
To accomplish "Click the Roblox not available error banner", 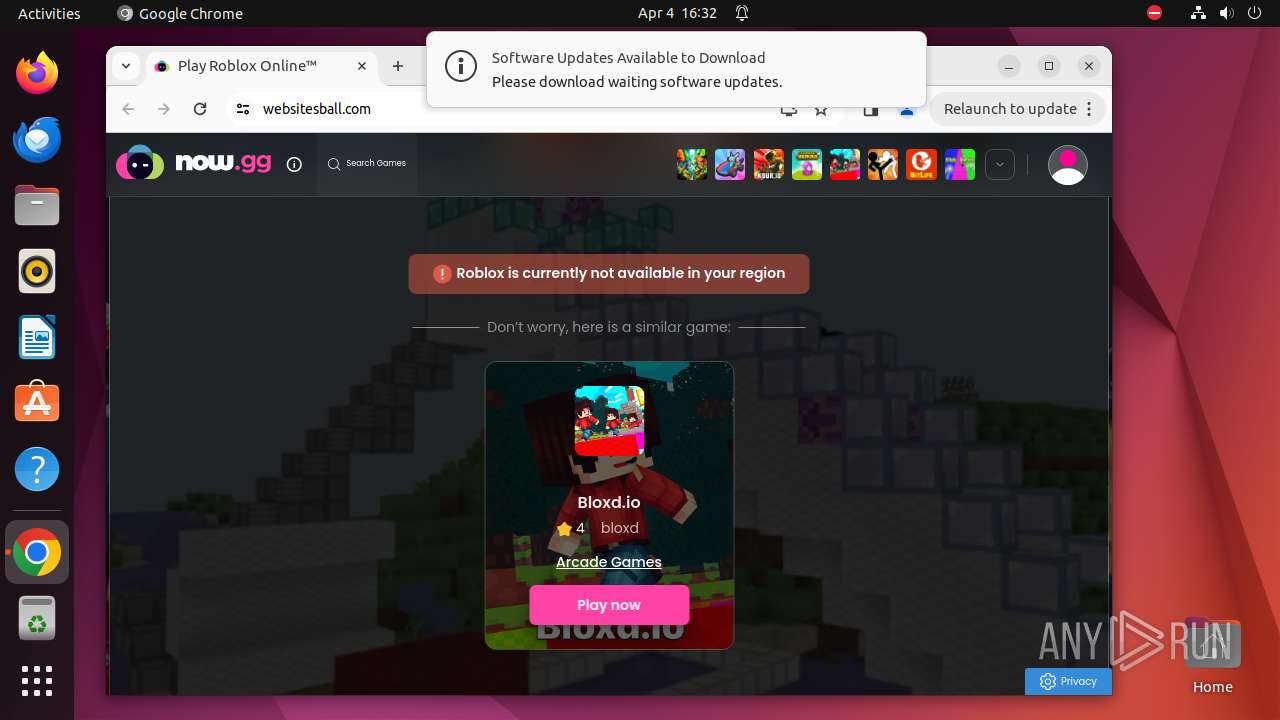I will tap(609, 274).
